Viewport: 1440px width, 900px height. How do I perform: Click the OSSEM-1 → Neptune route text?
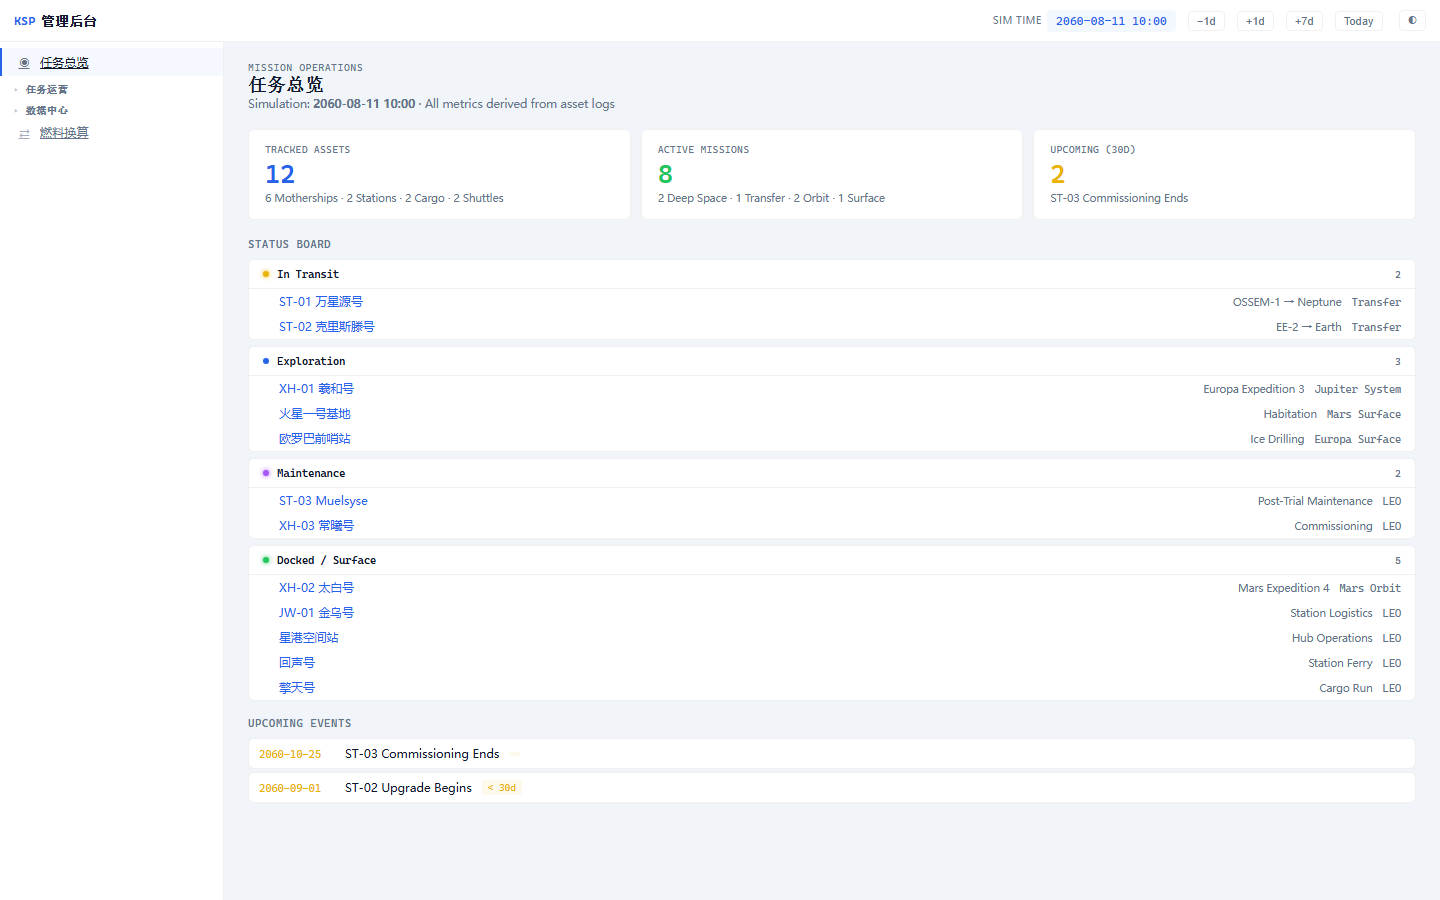[1287, 302]
